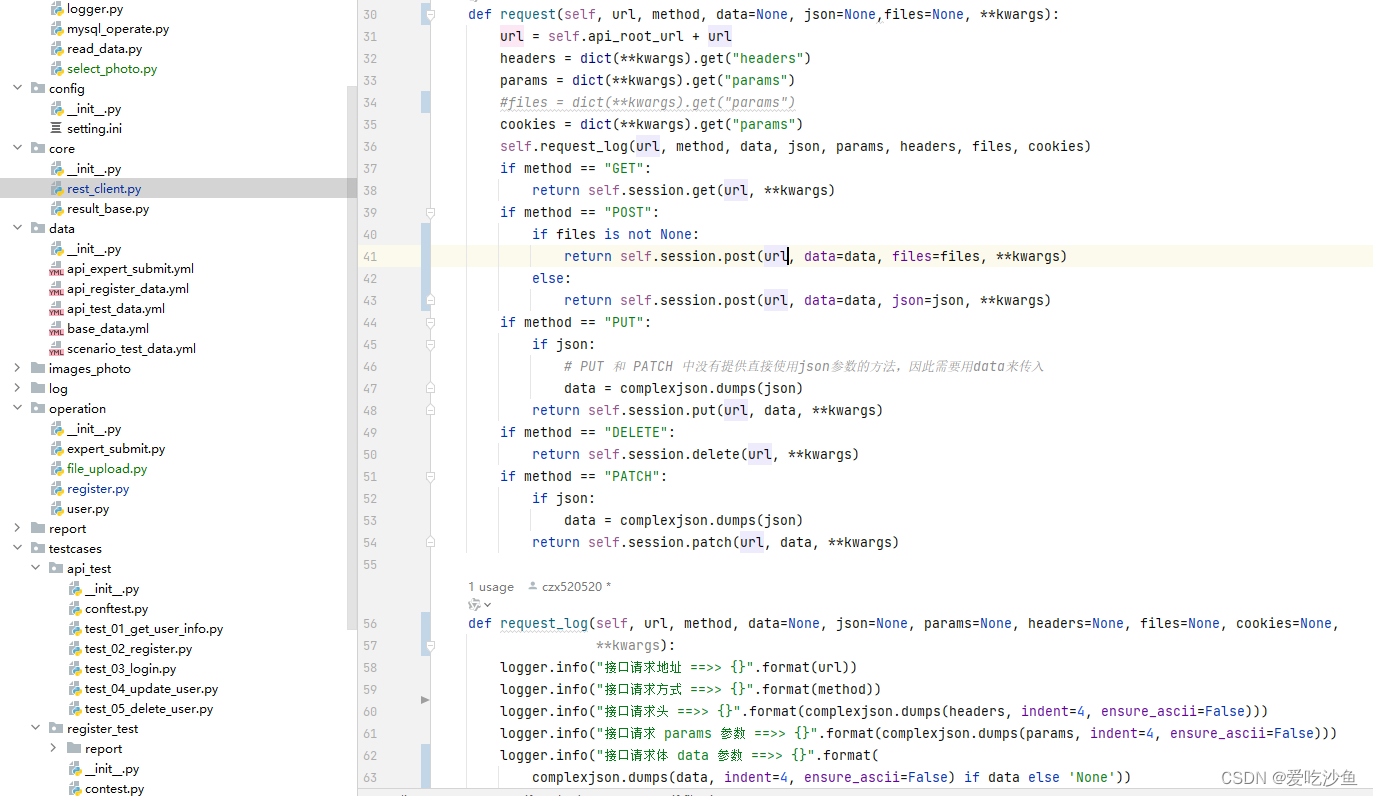
Task: Click the result_base.py file icon
Action: pos(57,209)
